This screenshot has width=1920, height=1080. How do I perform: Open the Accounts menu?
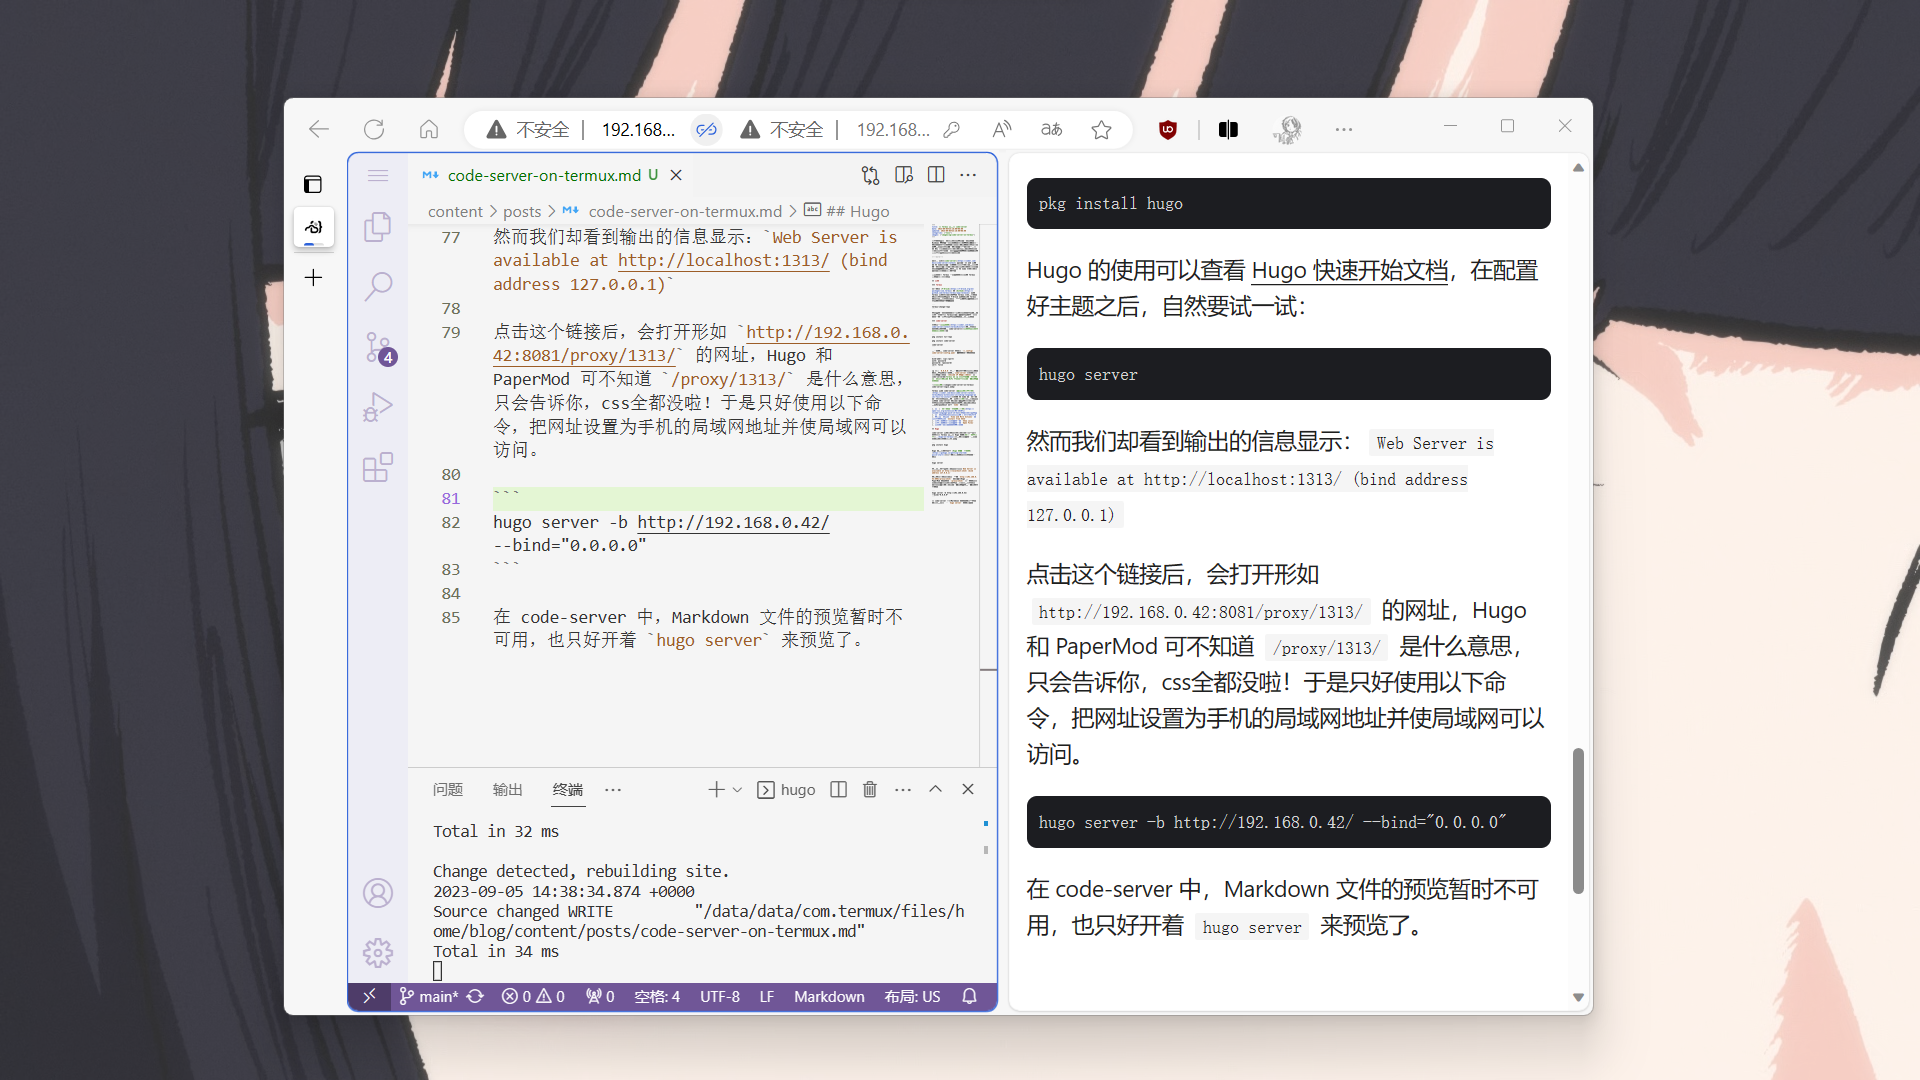(x=378, y=893)
